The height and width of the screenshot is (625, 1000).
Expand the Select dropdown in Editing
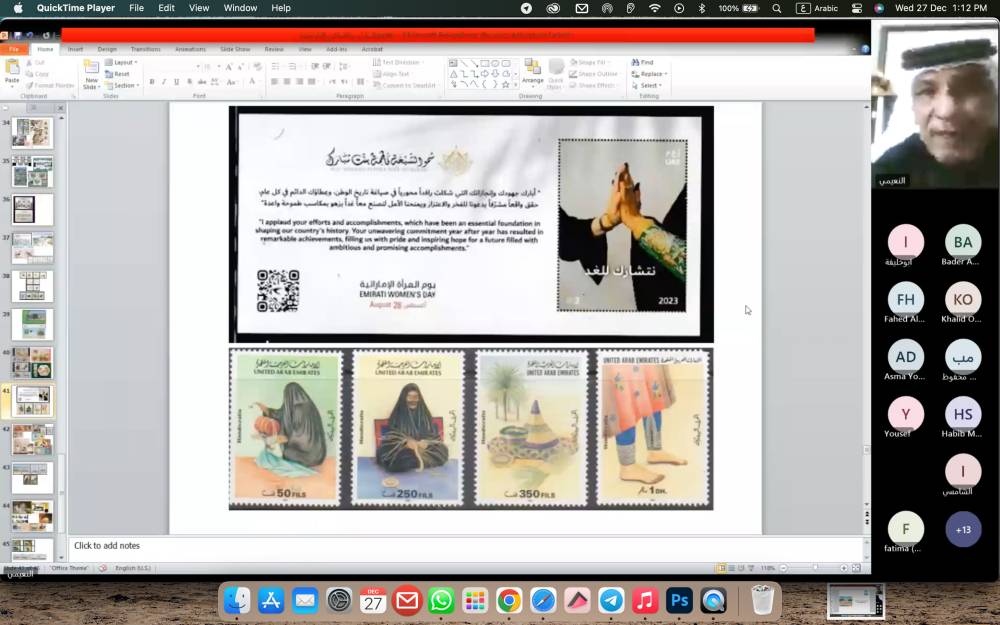tap(648, 85)
